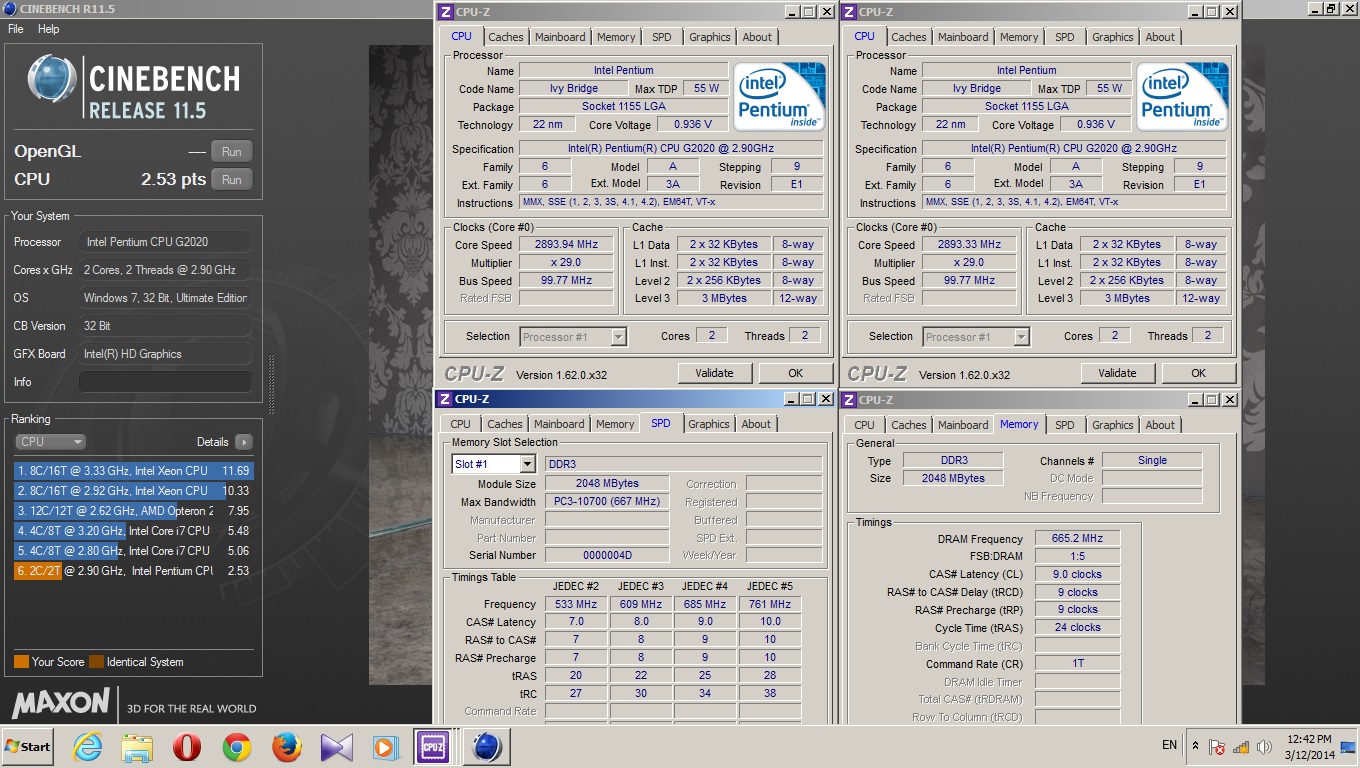Open Graphics tab in top-left CPU-Z
The width and height of the screenshot is (1360, 768).
click(710, 37)
